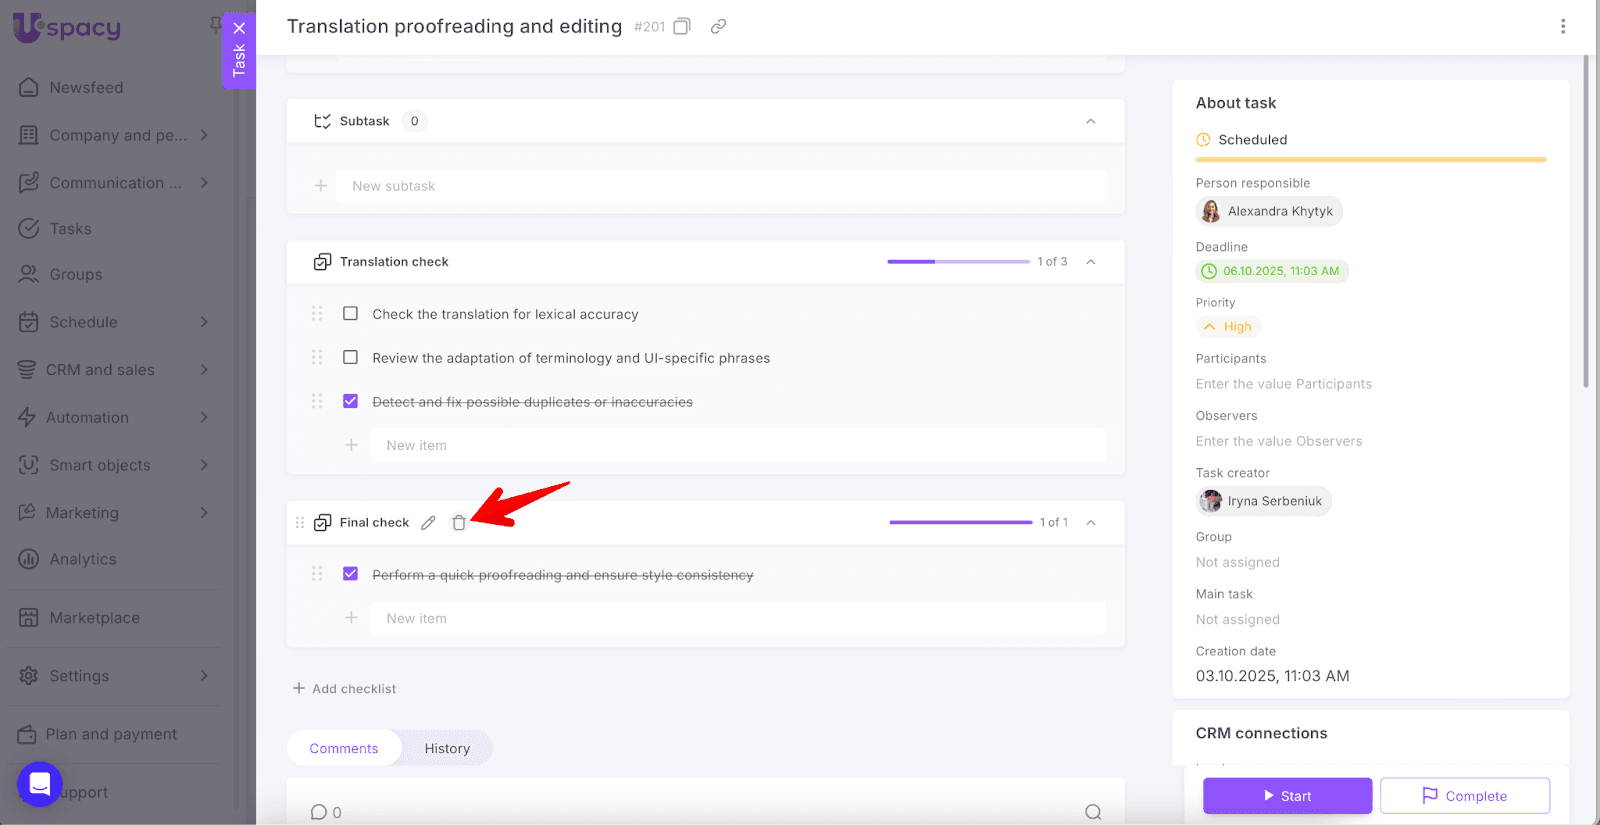Collapse the Translation check checklist
Viewport: 1600px width, 825px height.
coord(1090,262)
